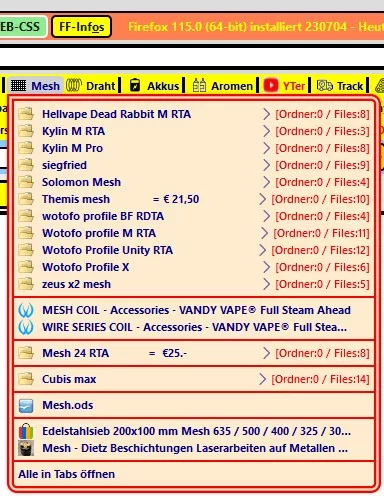Click the Akkus battery icon
Image resolution: width=384 pixels, height=504 pixels.
135,85
